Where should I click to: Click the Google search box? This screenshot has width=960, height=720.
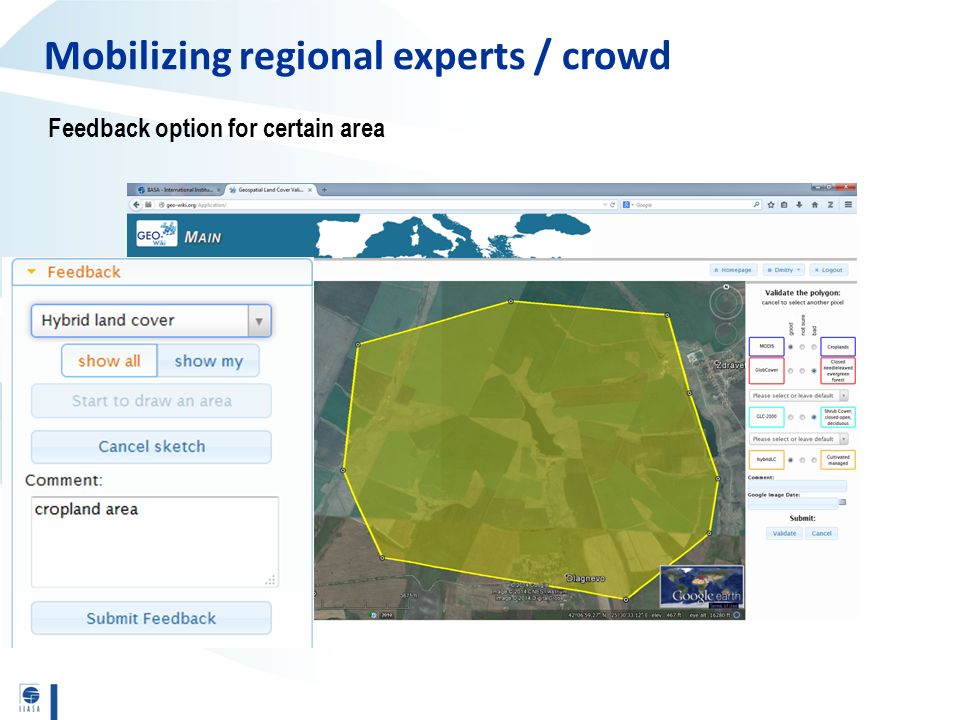(692, 204)
